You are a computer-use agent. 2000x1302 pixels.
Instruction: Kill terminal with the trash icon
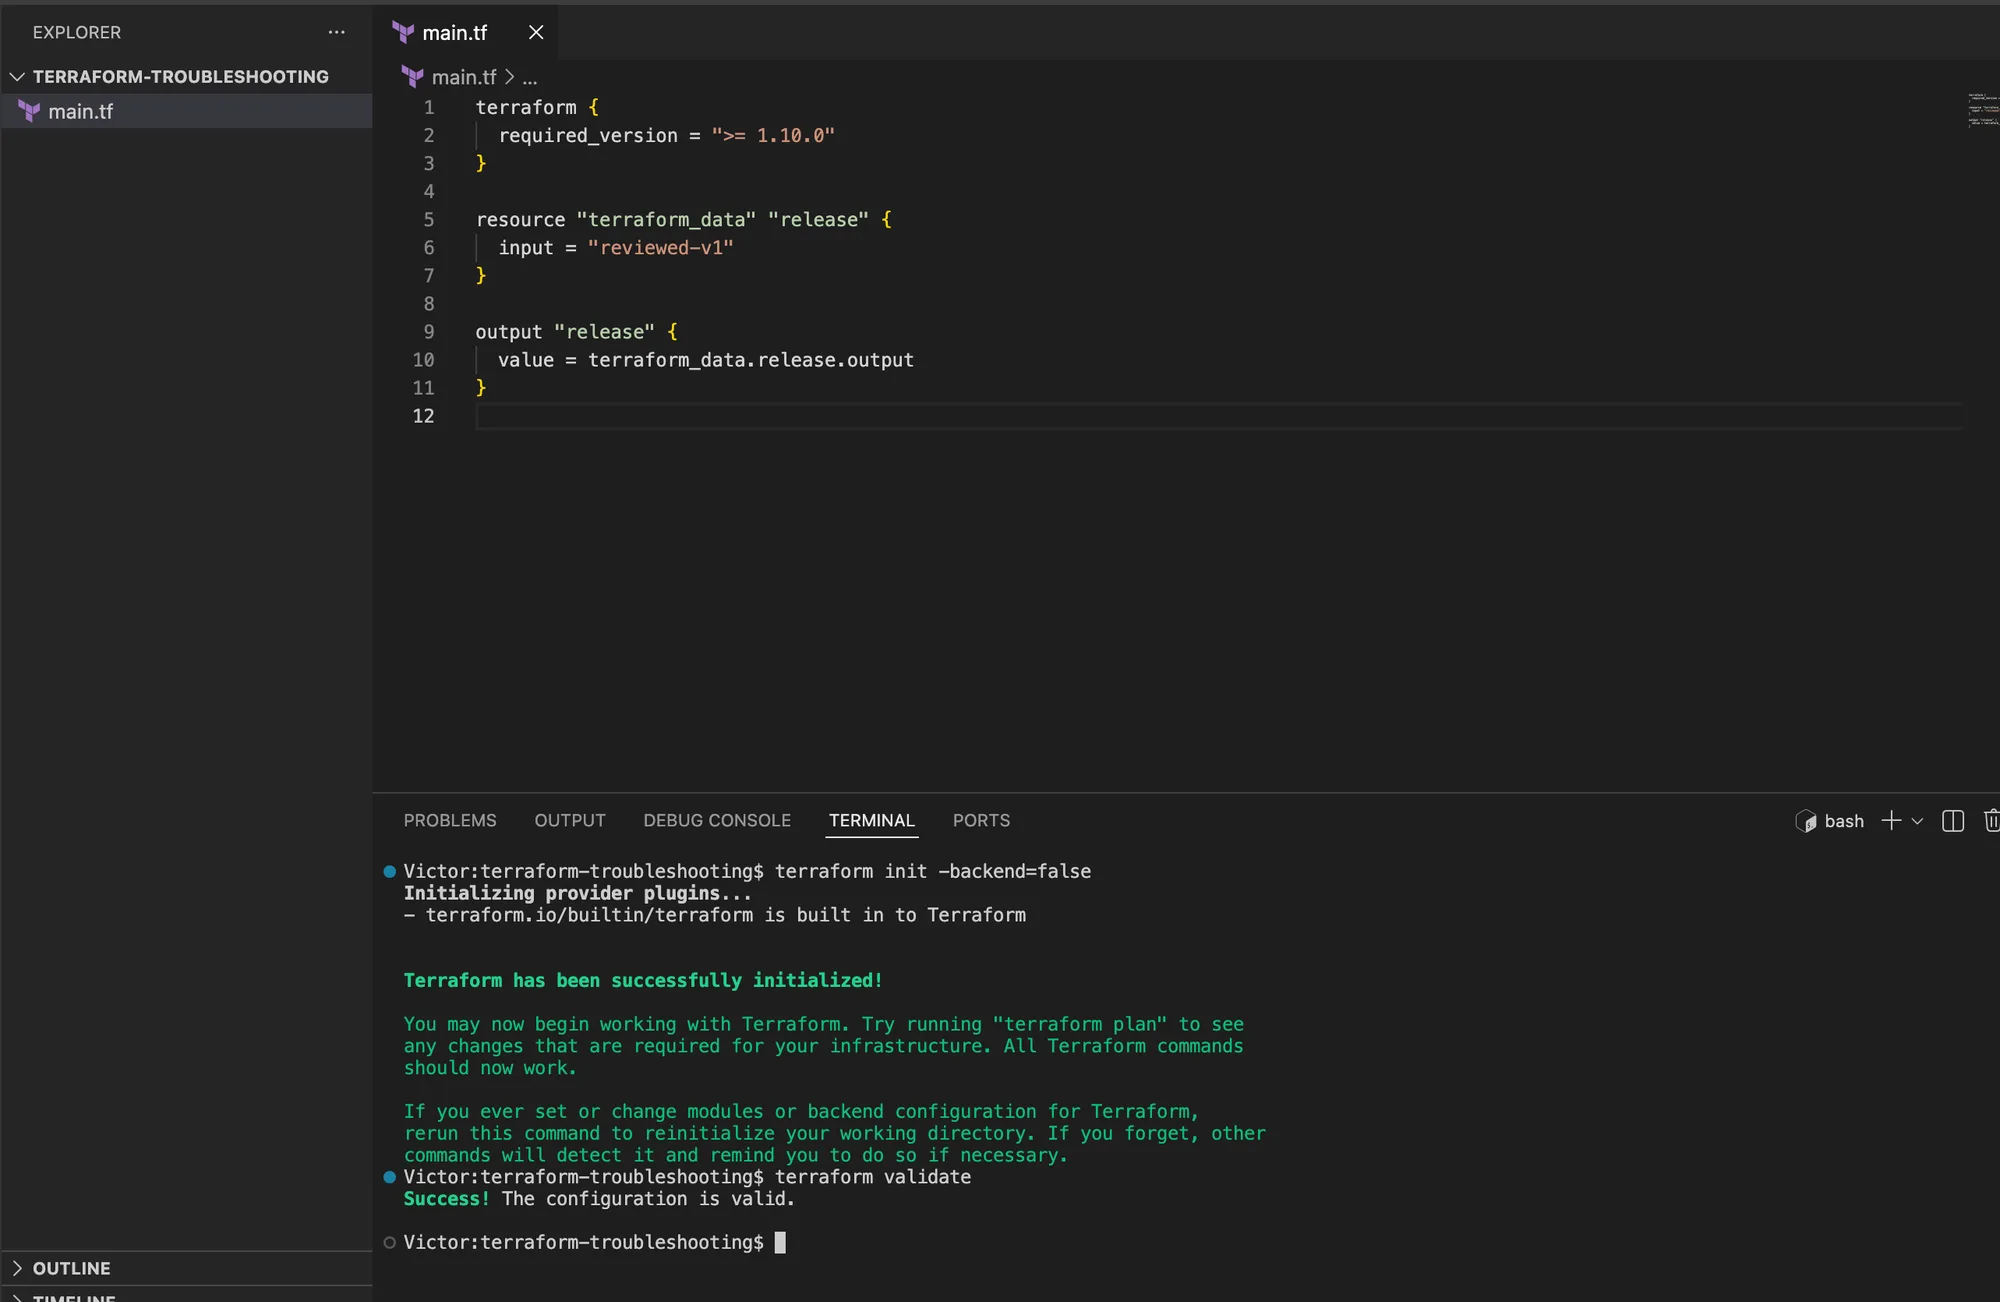1991,821
